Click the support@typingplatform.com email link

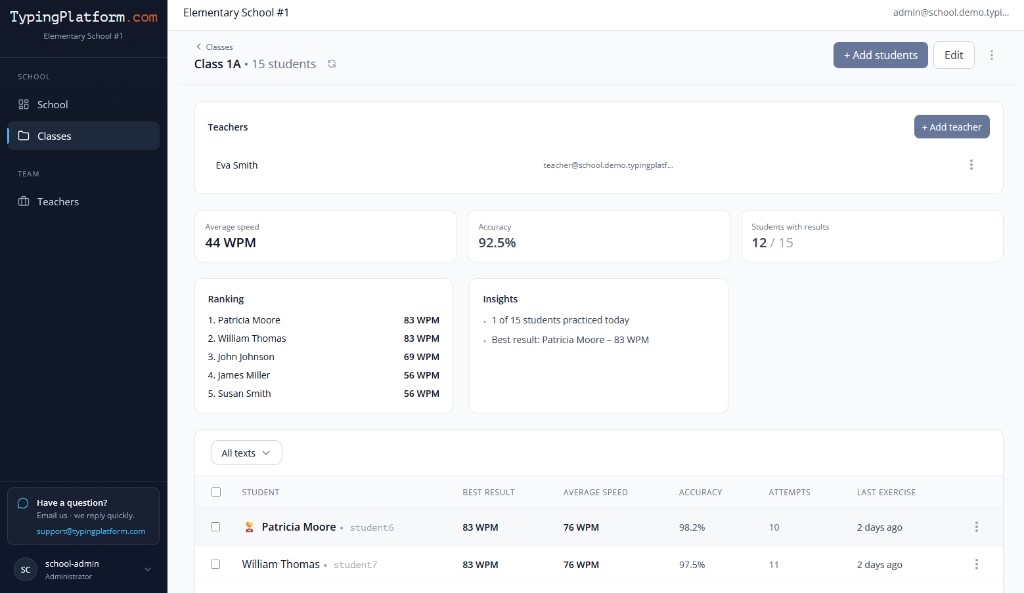click(91, 531)
